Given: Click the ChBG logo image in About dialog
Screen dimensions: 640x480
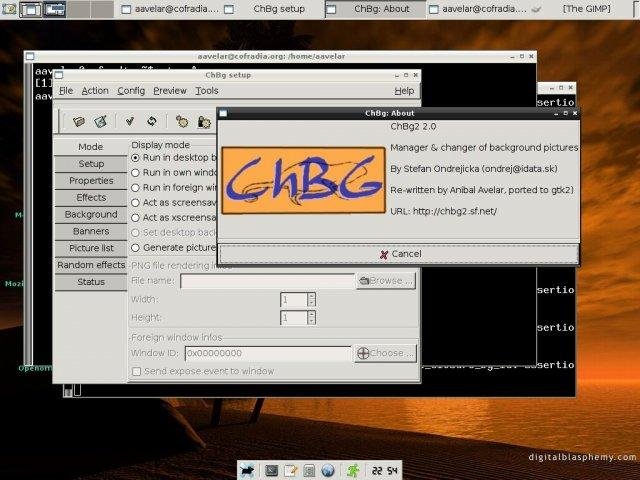Looking at the screenshot, I should pos(303,180).
